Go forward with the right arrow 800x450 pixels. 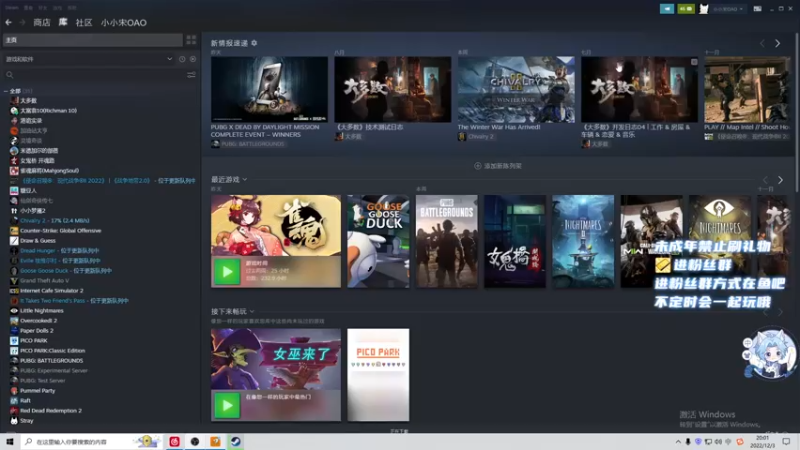coord(22,22)
